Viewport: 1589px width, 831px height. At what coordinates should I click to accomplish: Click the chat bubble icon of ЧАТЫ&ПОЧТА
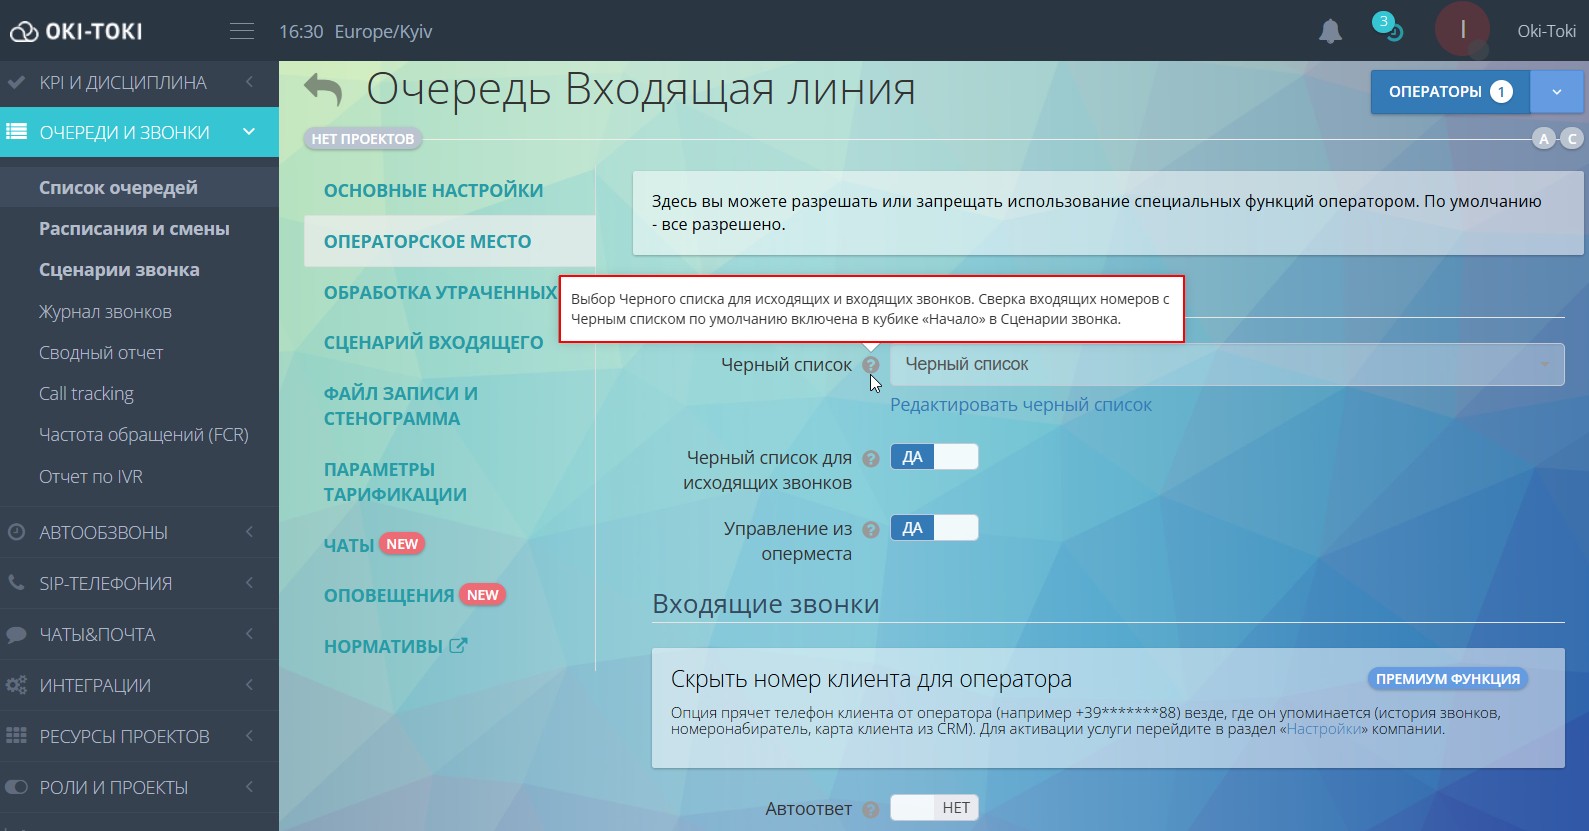click(16, 634)
